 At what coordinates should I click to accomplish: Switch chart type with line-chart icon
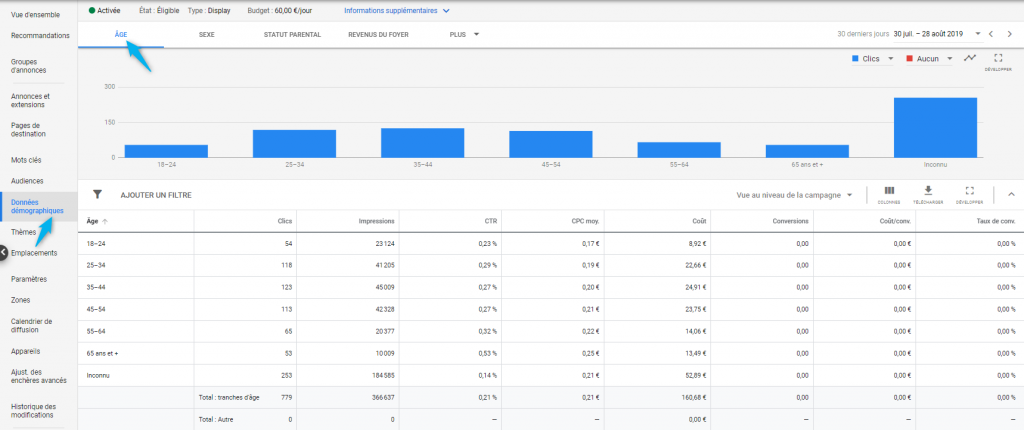pos(970,58)
